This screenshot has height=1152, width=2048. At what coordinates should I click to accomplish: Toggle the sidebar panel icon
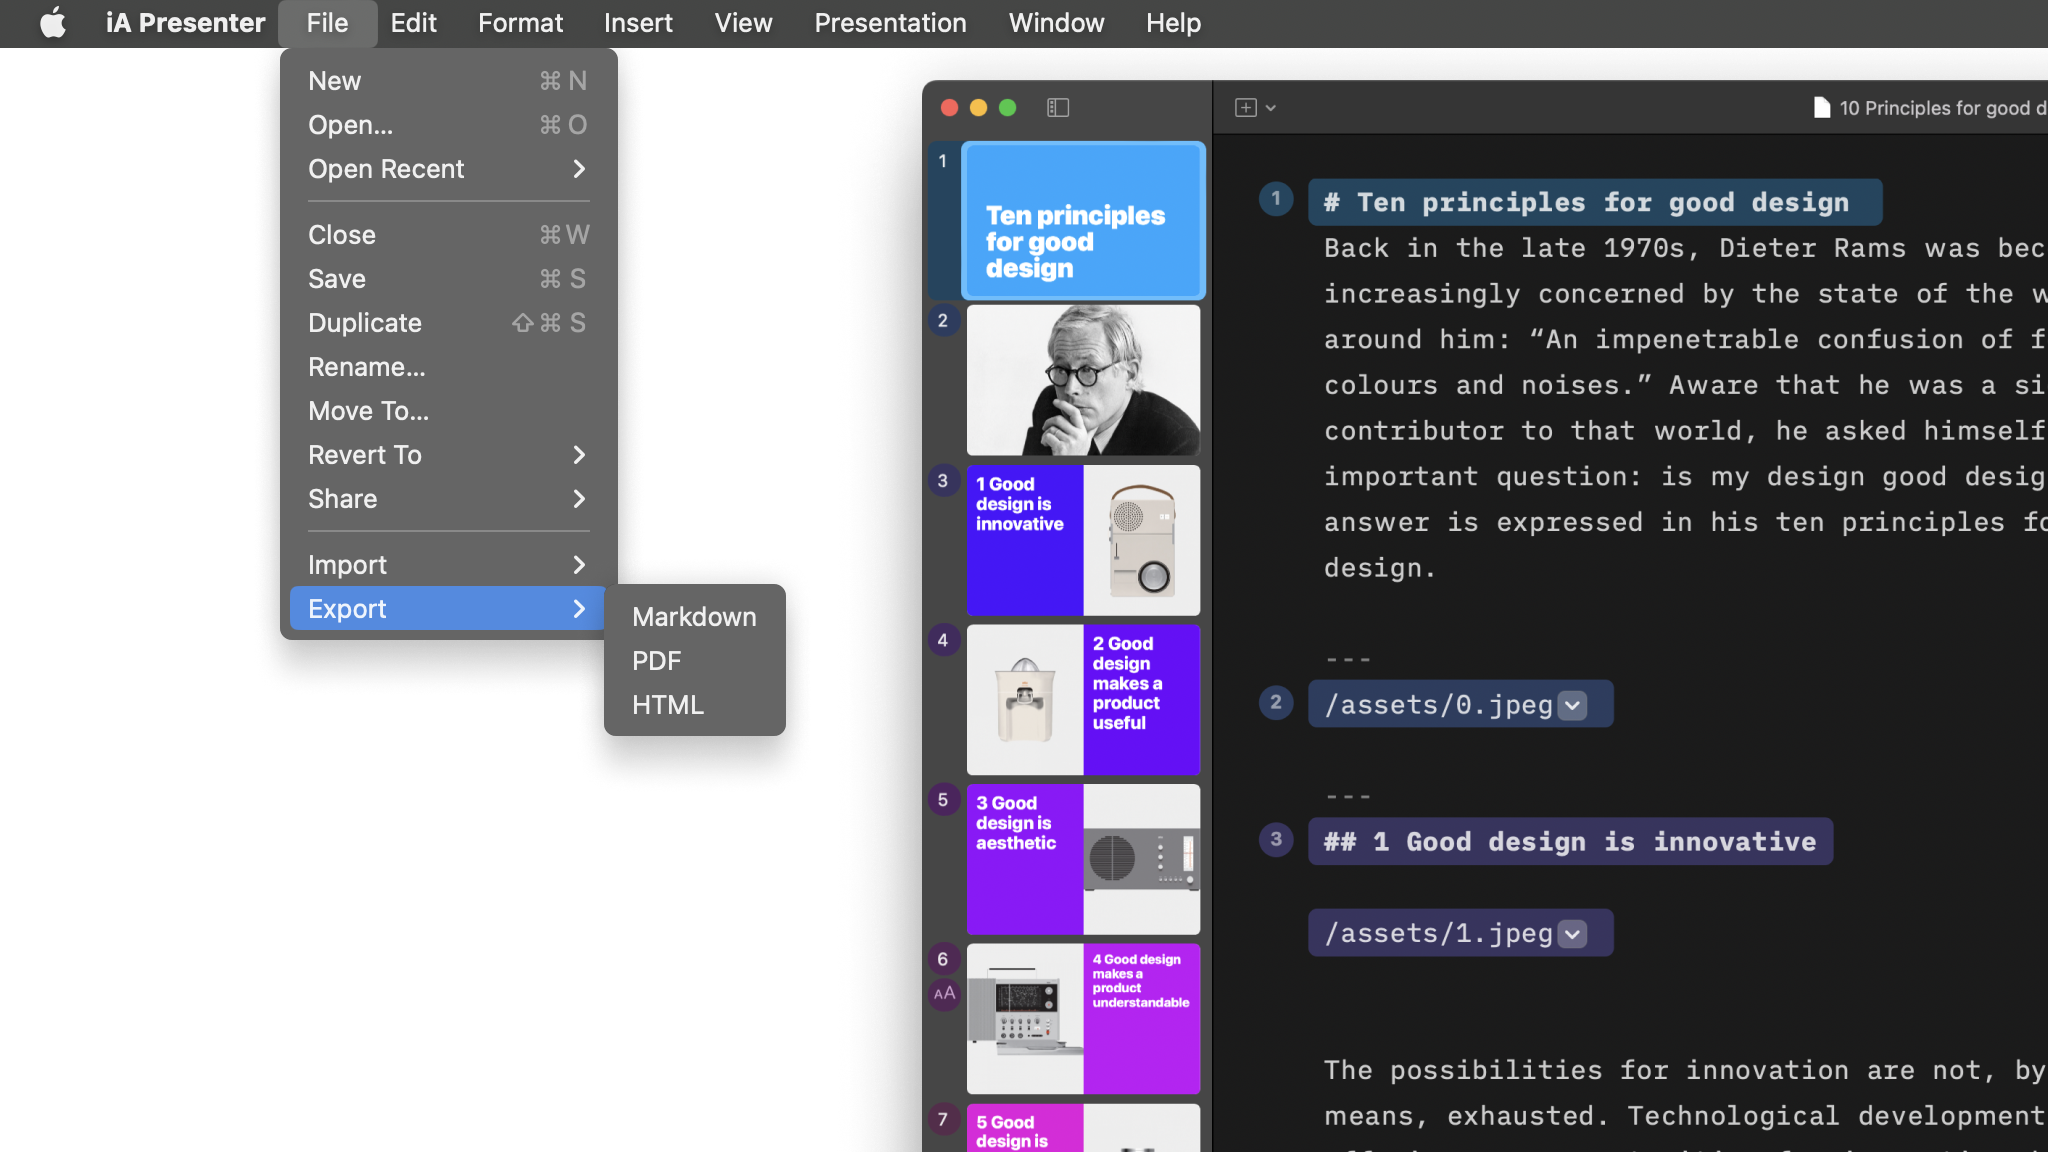click(x=1058, y=107)
